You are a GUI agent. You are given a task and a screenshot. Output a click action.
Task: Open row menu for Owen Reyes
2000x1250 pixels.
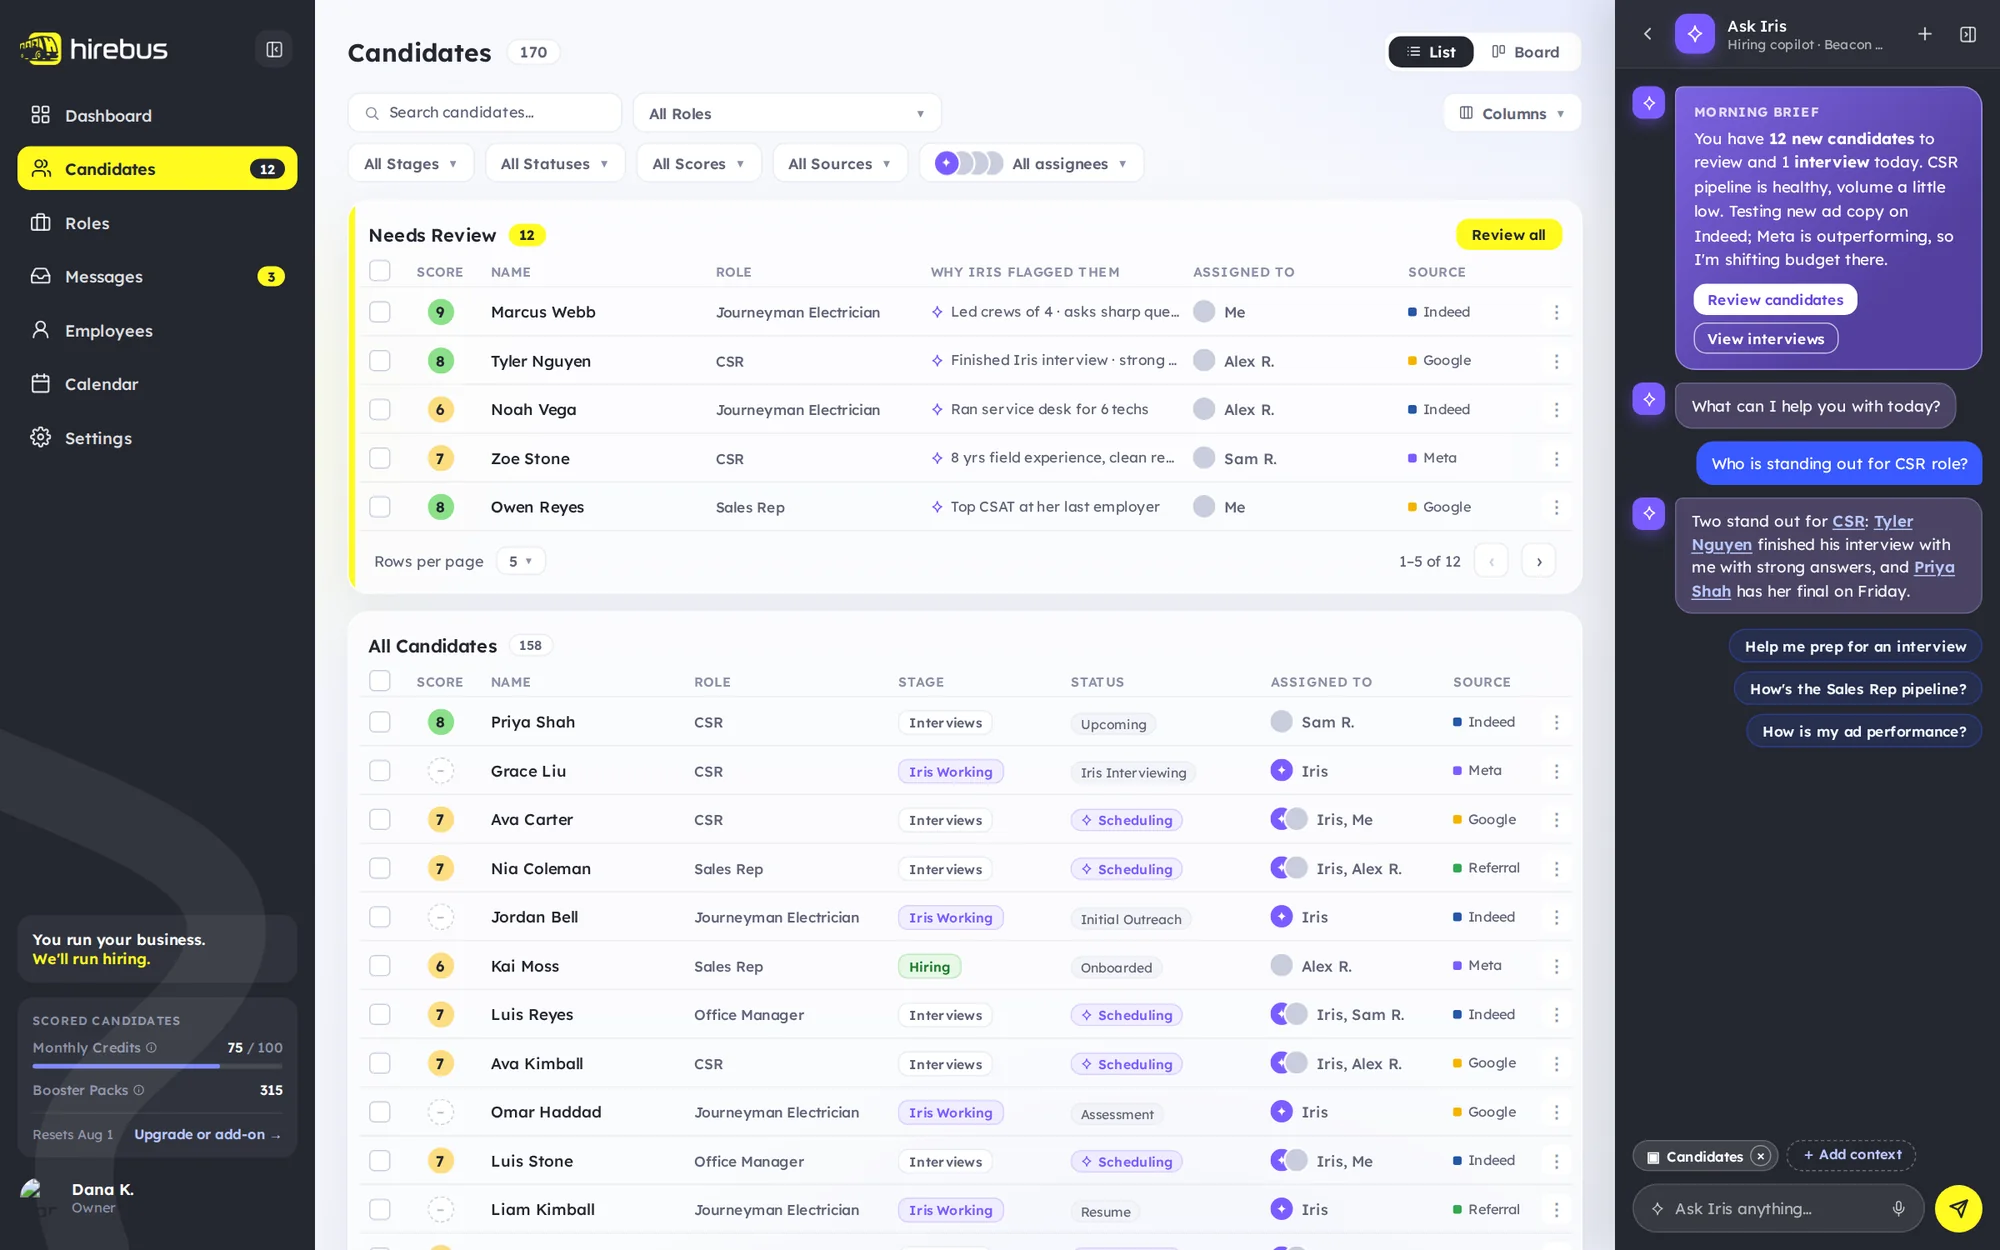click(x=1556, y=507)
